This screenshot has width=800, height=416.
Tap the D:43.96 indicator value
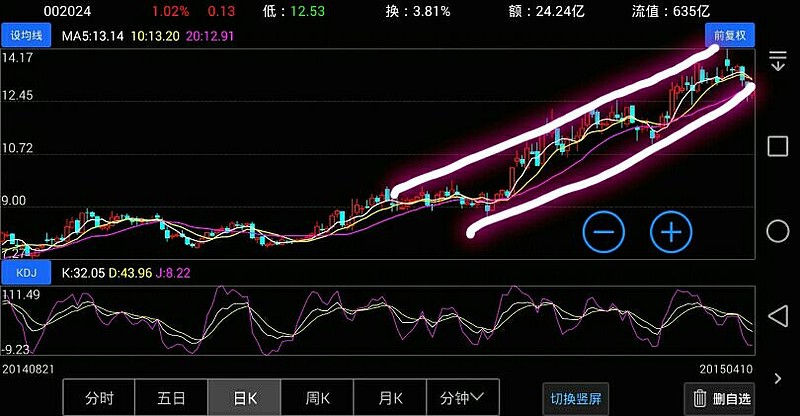point(130,273)
